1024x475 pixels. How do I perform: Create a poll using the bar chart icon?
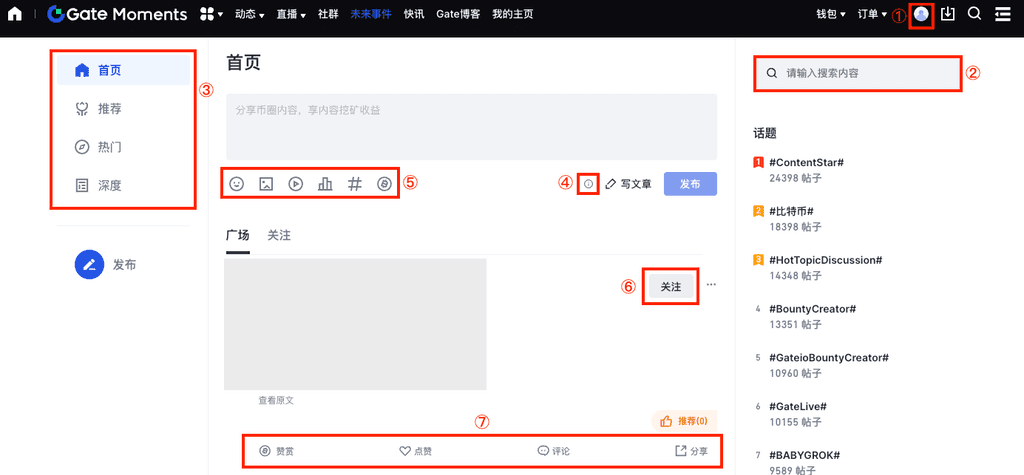325,184
